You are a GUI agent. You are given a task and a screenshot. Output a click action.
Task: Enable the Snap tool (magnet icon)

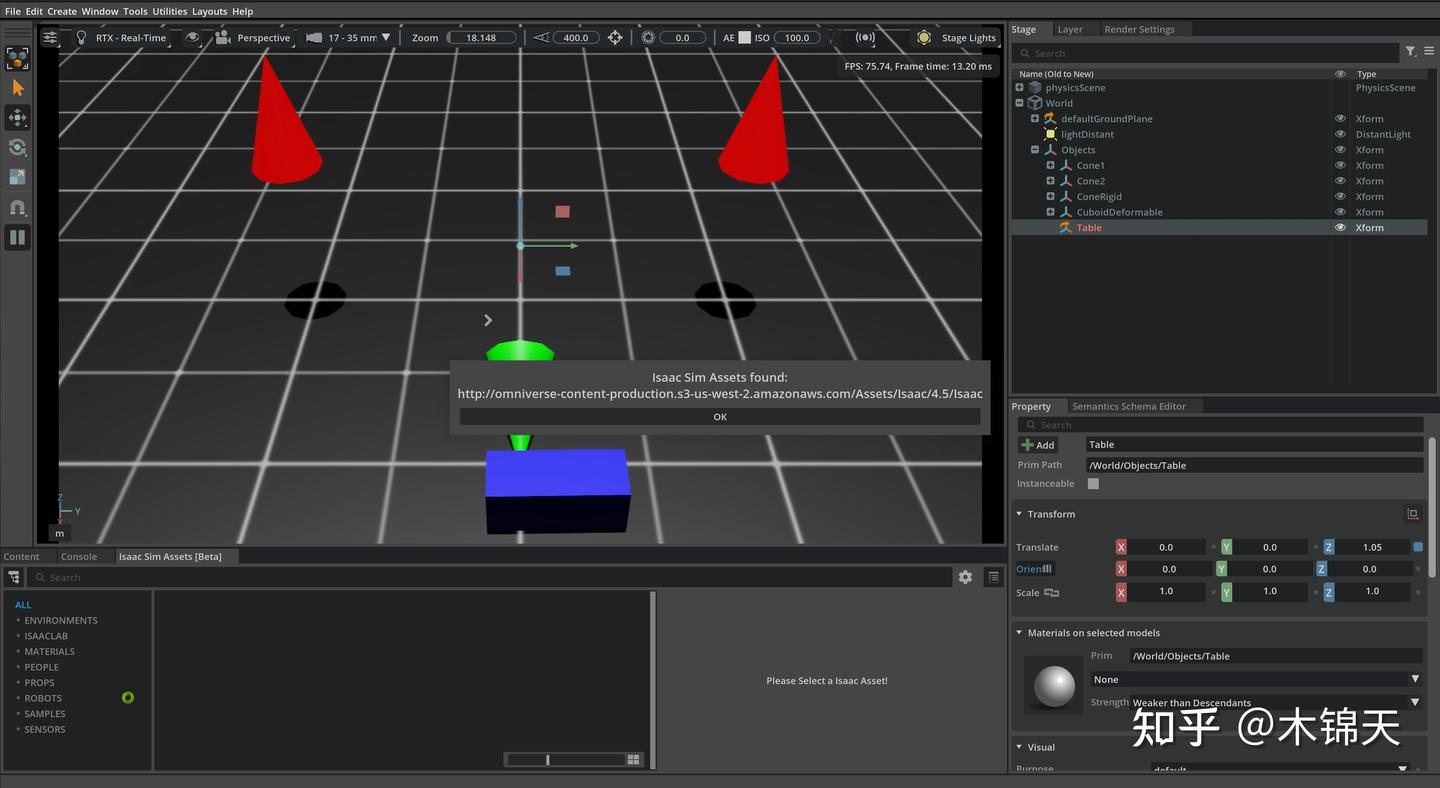(x=17, y=206)
